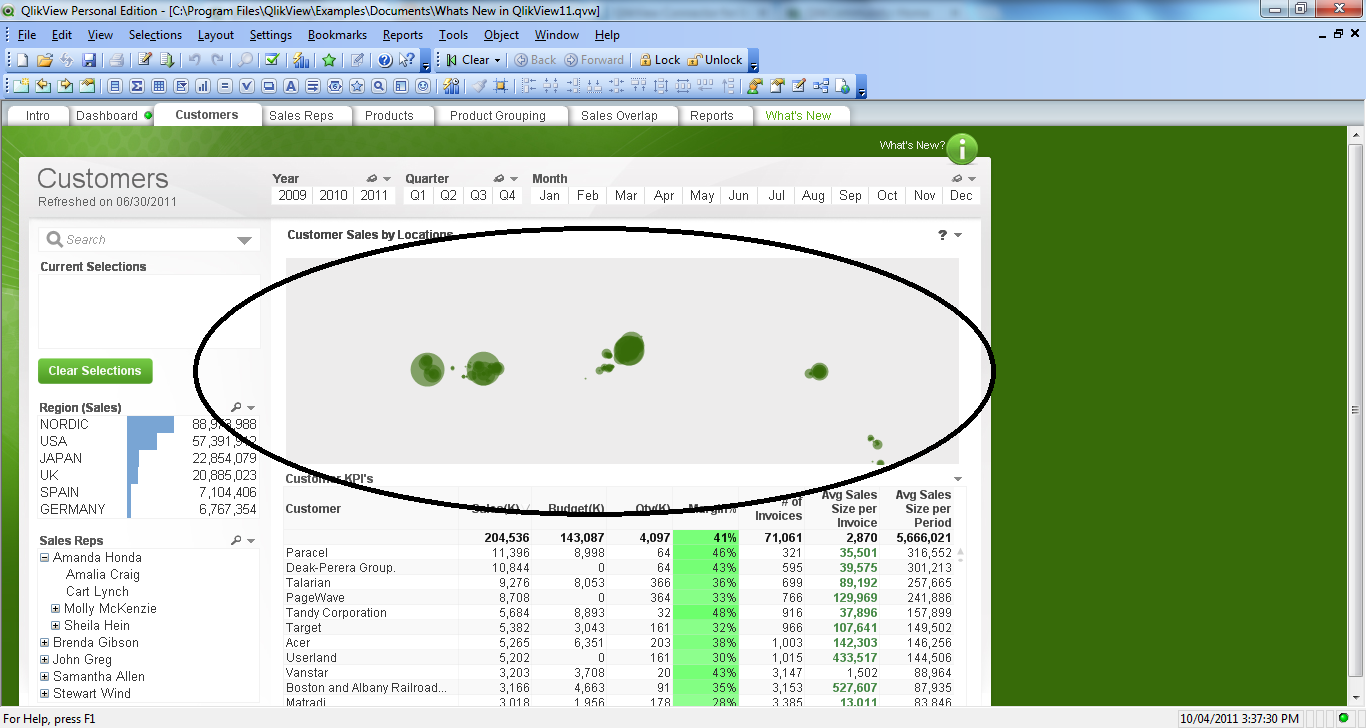Open a file with the folder icon
1366x728 pixels.
(x=44, y=60)
